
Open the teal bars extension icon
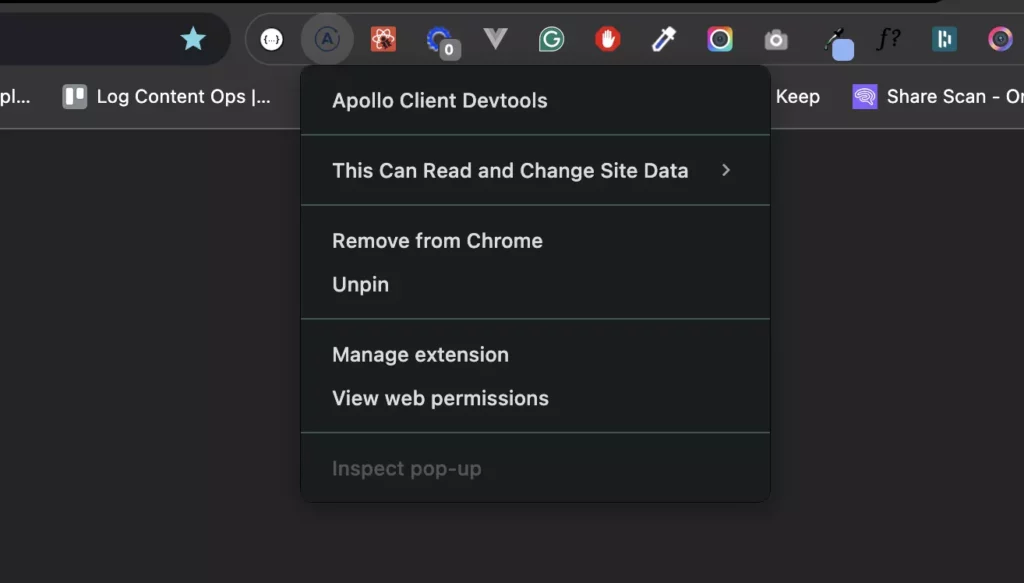click(x=944, y=39)
